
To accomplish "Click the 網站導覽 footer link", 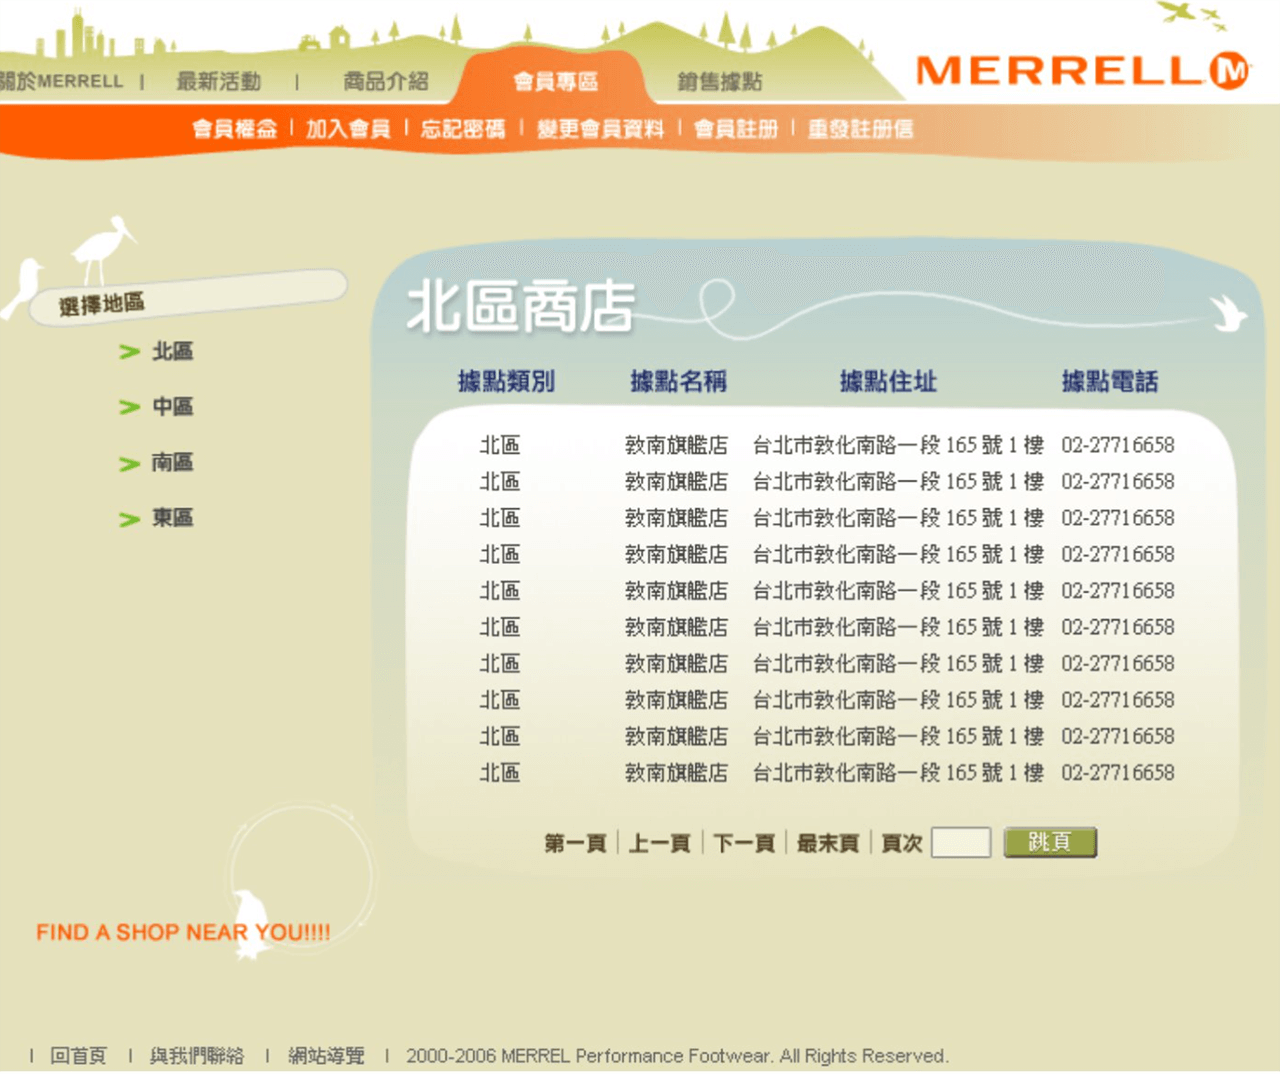I will pyautogui.click(x=326, y=1056).
